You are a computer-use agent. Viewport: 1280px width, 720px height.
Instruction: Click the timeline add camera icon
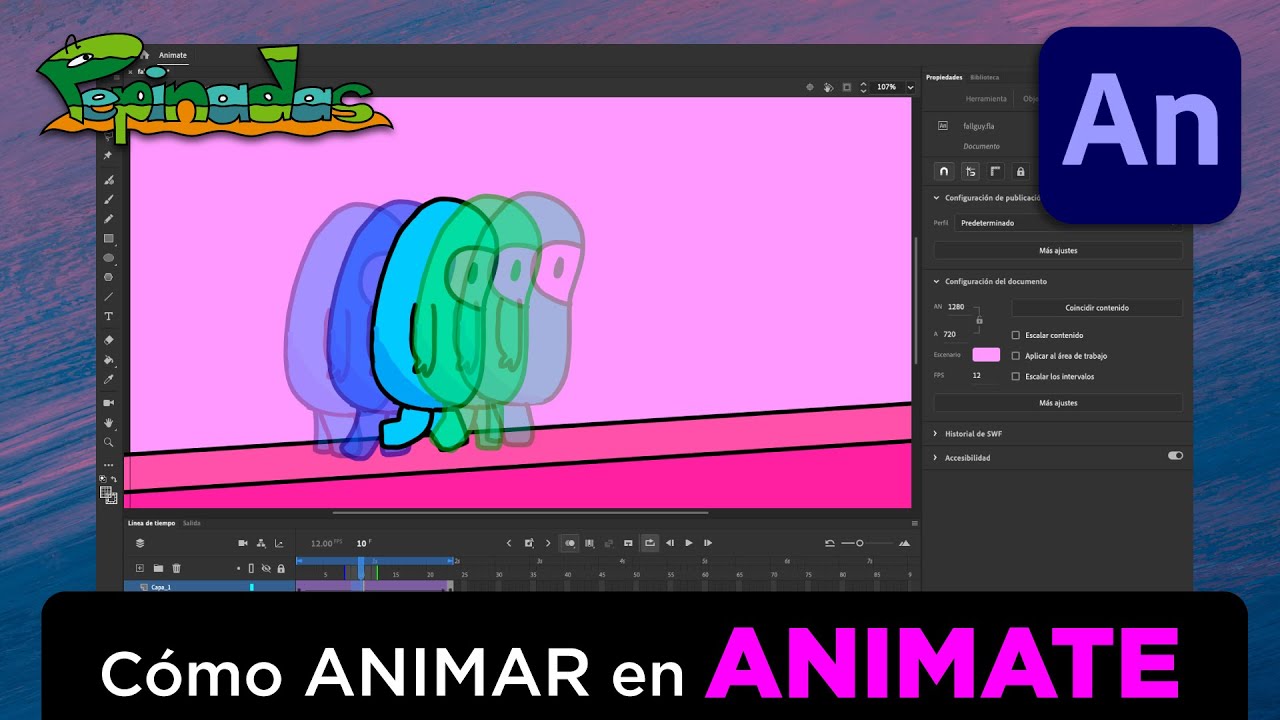[242, 543]
